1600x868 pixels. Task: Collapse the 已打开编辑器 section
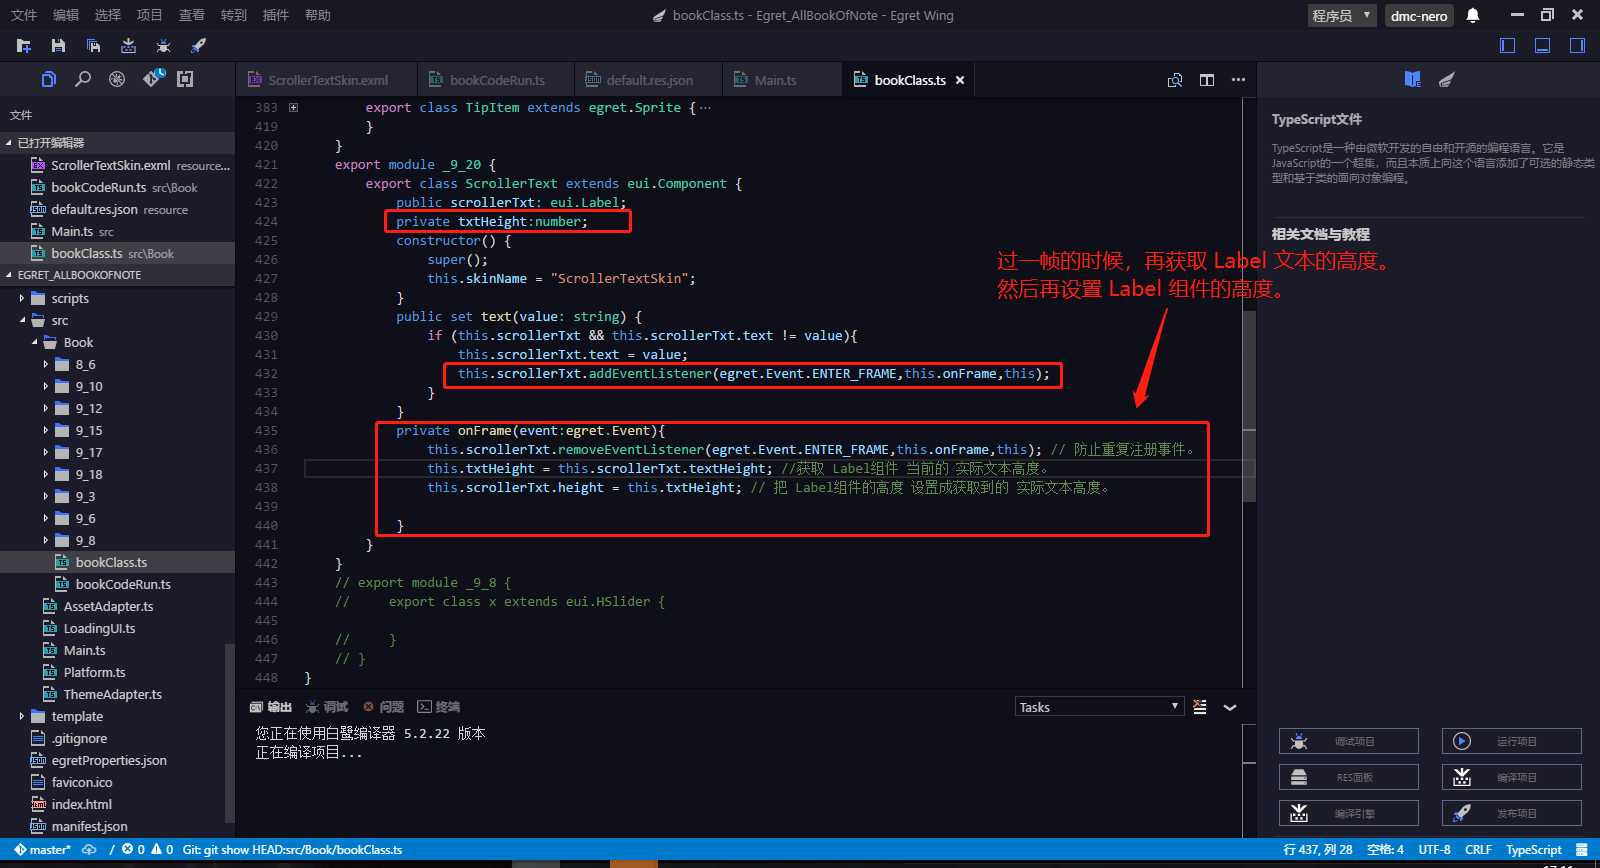(x=117, y=143)
